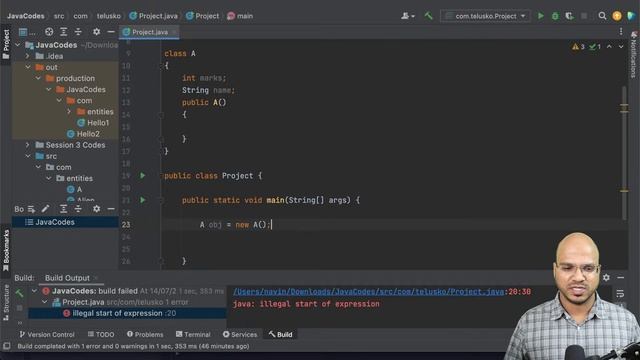This screenshot has height=360, width=640.
Task: Open Build tool tab at bottom
Action: (280, 334)
